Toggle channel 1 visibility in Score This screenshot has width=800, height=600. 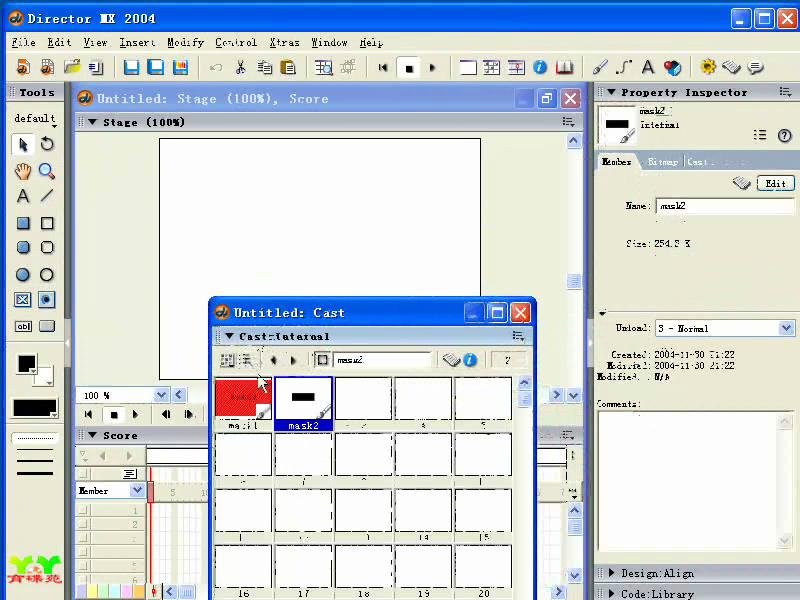(x=84, y=510)
